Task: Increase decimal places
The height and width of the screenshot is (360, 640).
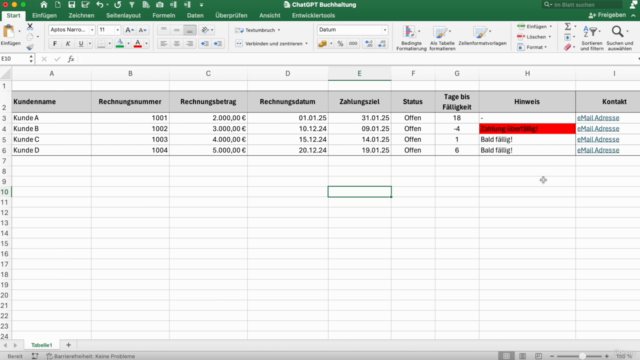Action: (x=369, y=44)
